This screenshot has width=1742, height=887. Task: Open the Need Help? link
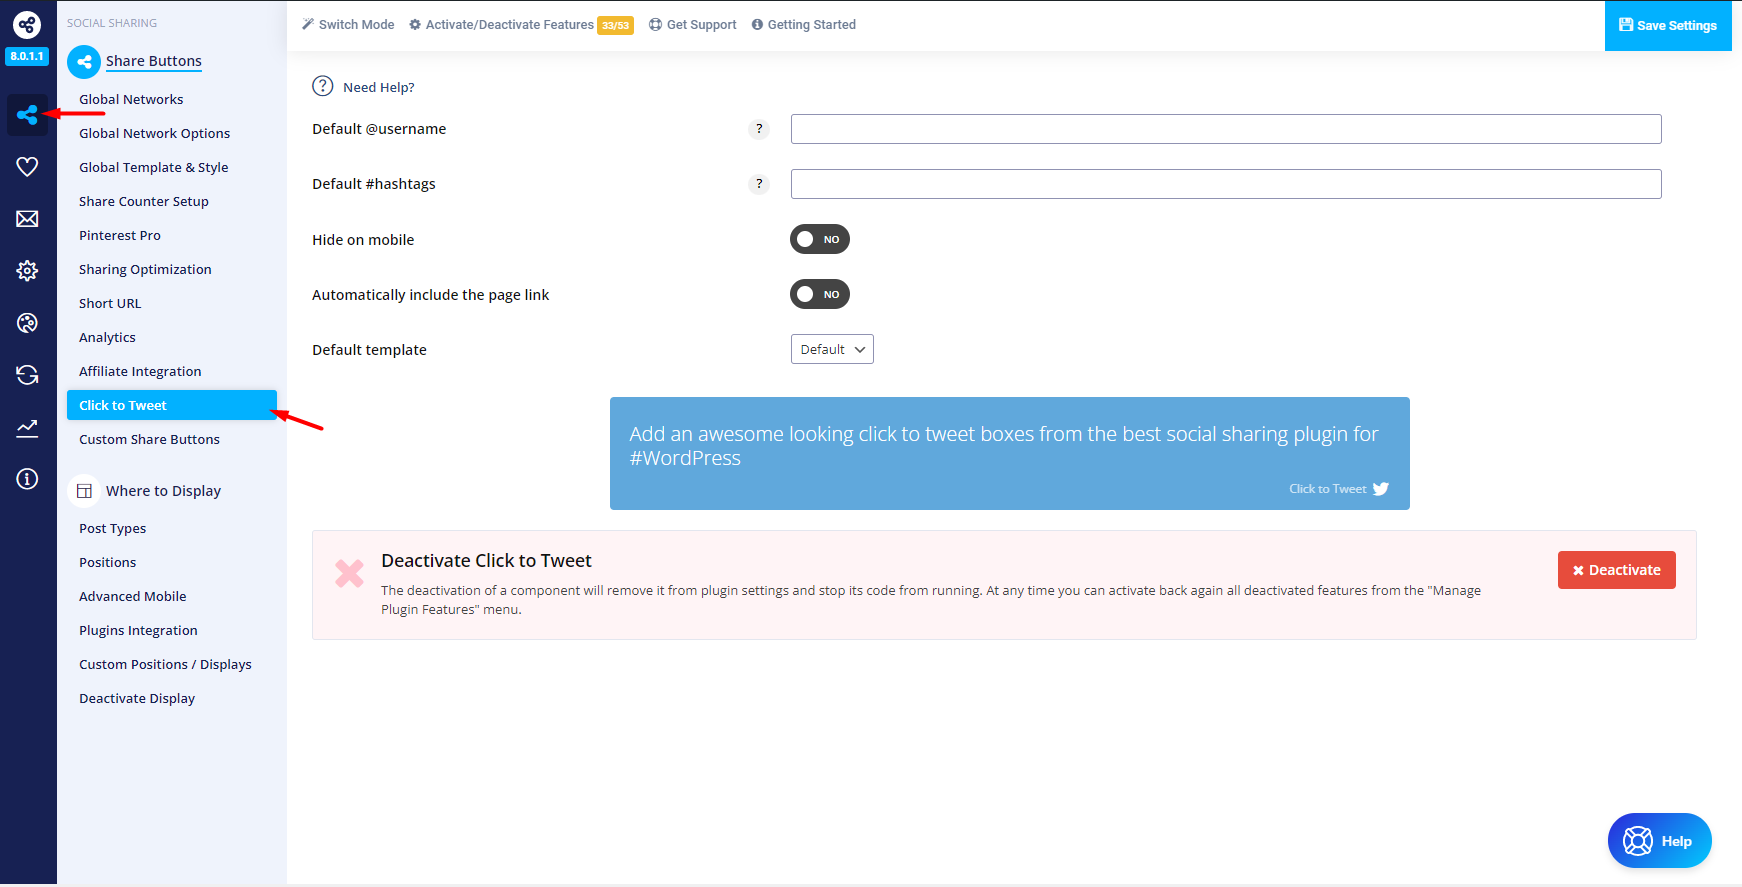[x=377, y=87]
